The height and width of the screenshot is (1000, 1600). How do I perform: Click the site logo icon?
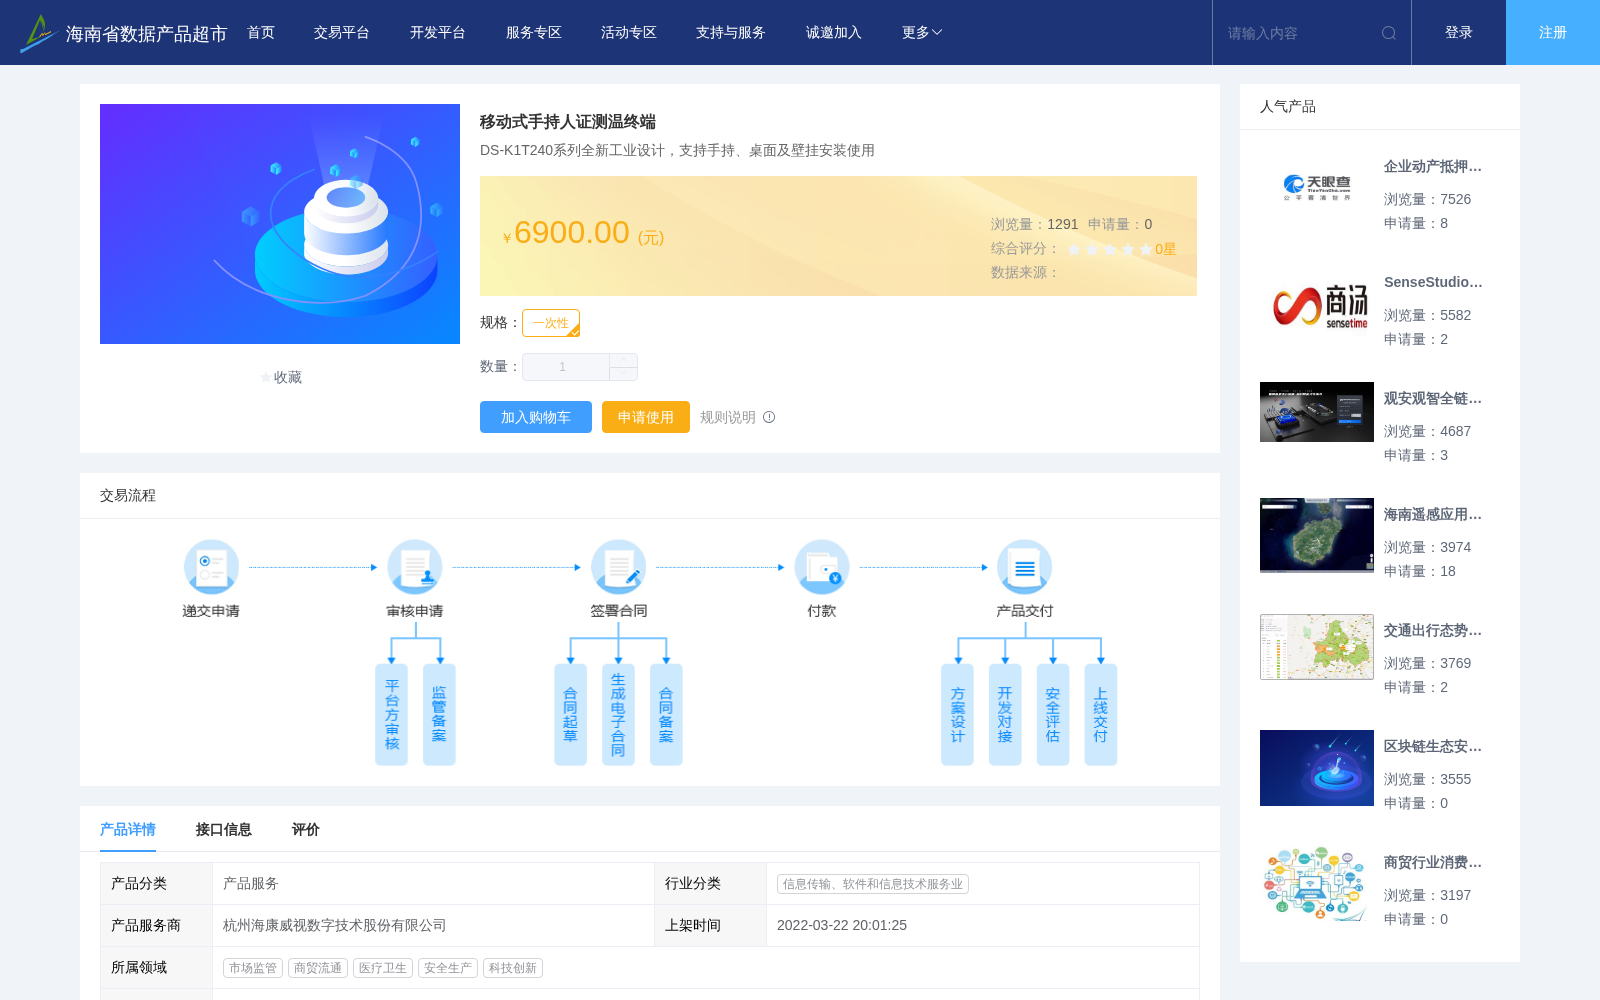[37, 33]
